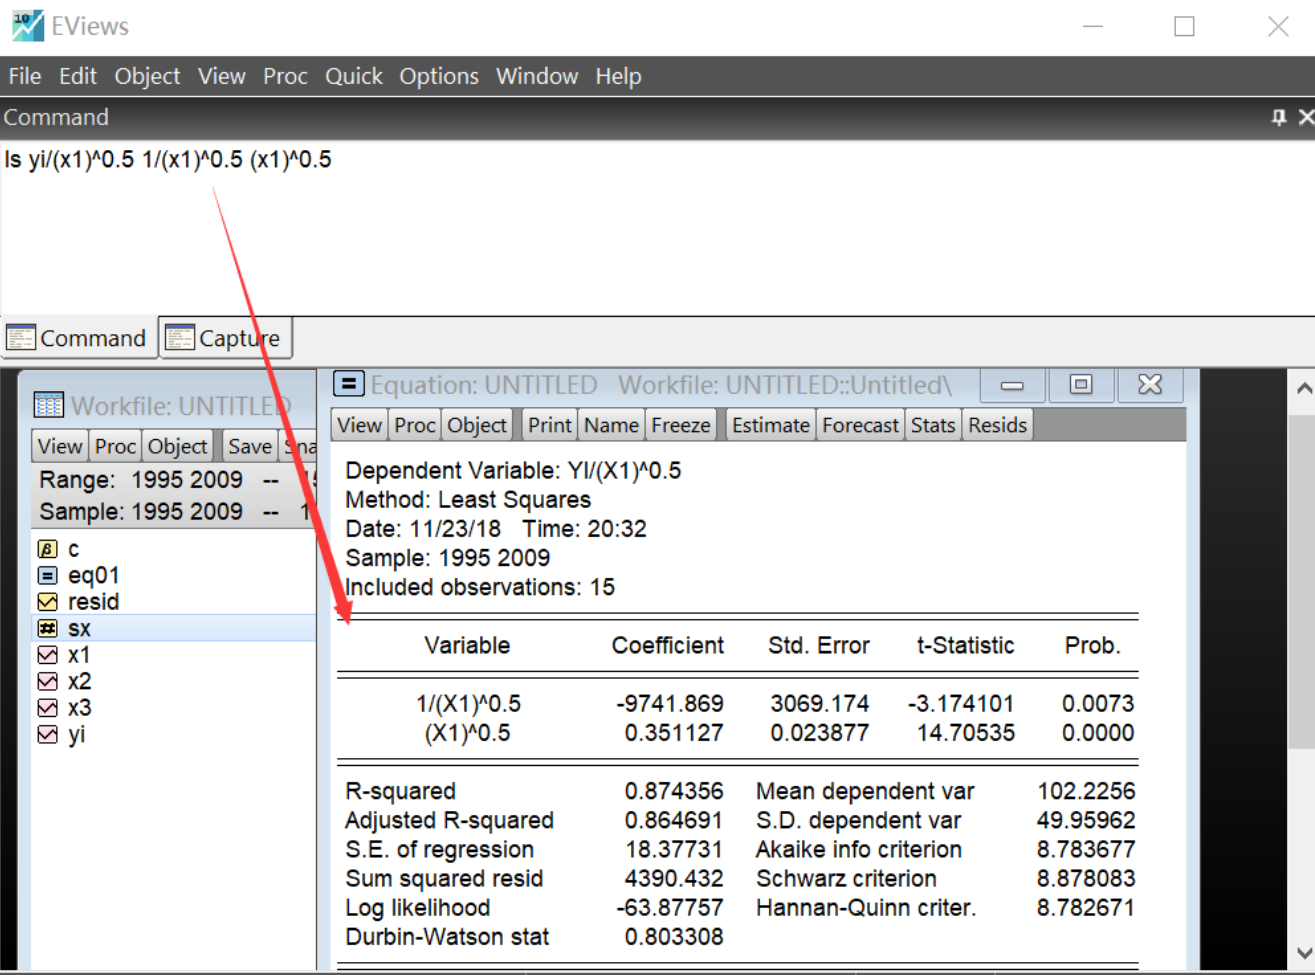
Task: Select the resid series object
Action: coord(79,602)
